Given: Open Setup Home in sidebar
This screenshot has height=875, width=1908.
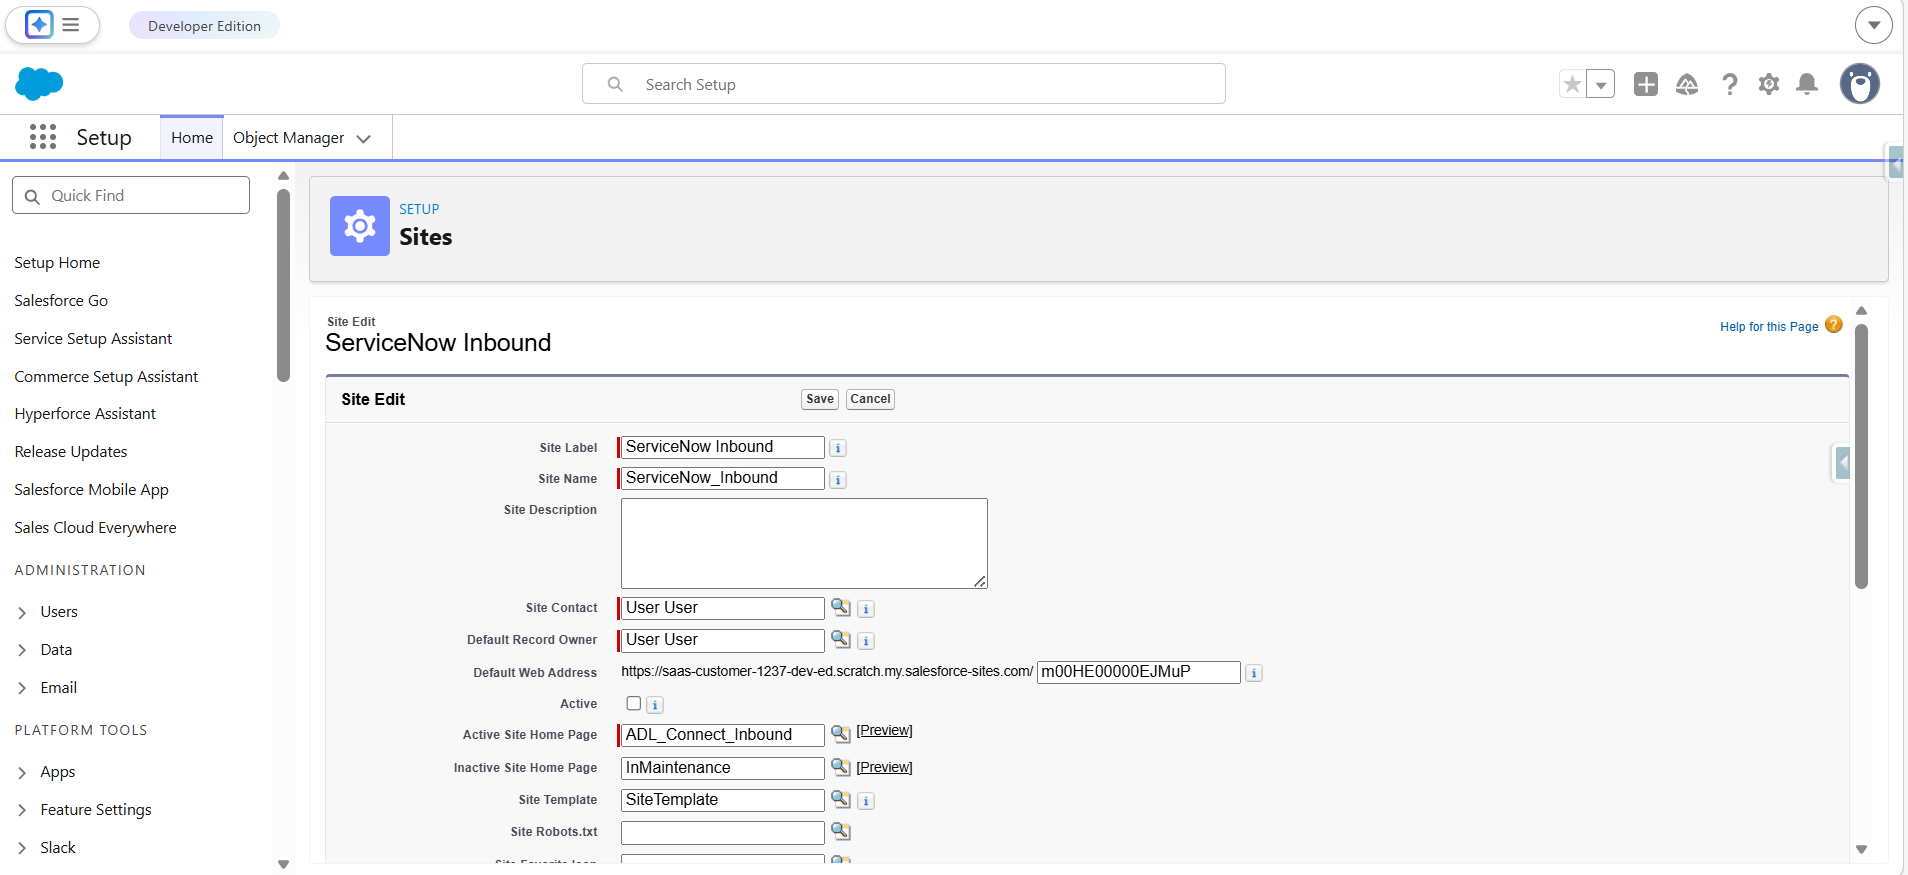Looking at the screenshot, I should pyautogui.click(x=57, y=263).
